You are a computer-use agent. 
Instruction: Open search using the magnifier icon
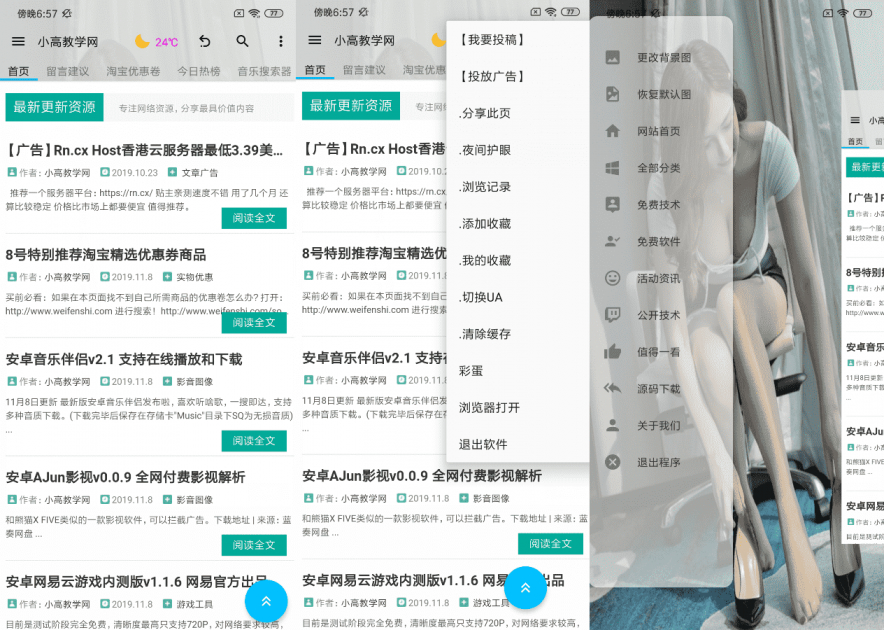click(242, 42)
